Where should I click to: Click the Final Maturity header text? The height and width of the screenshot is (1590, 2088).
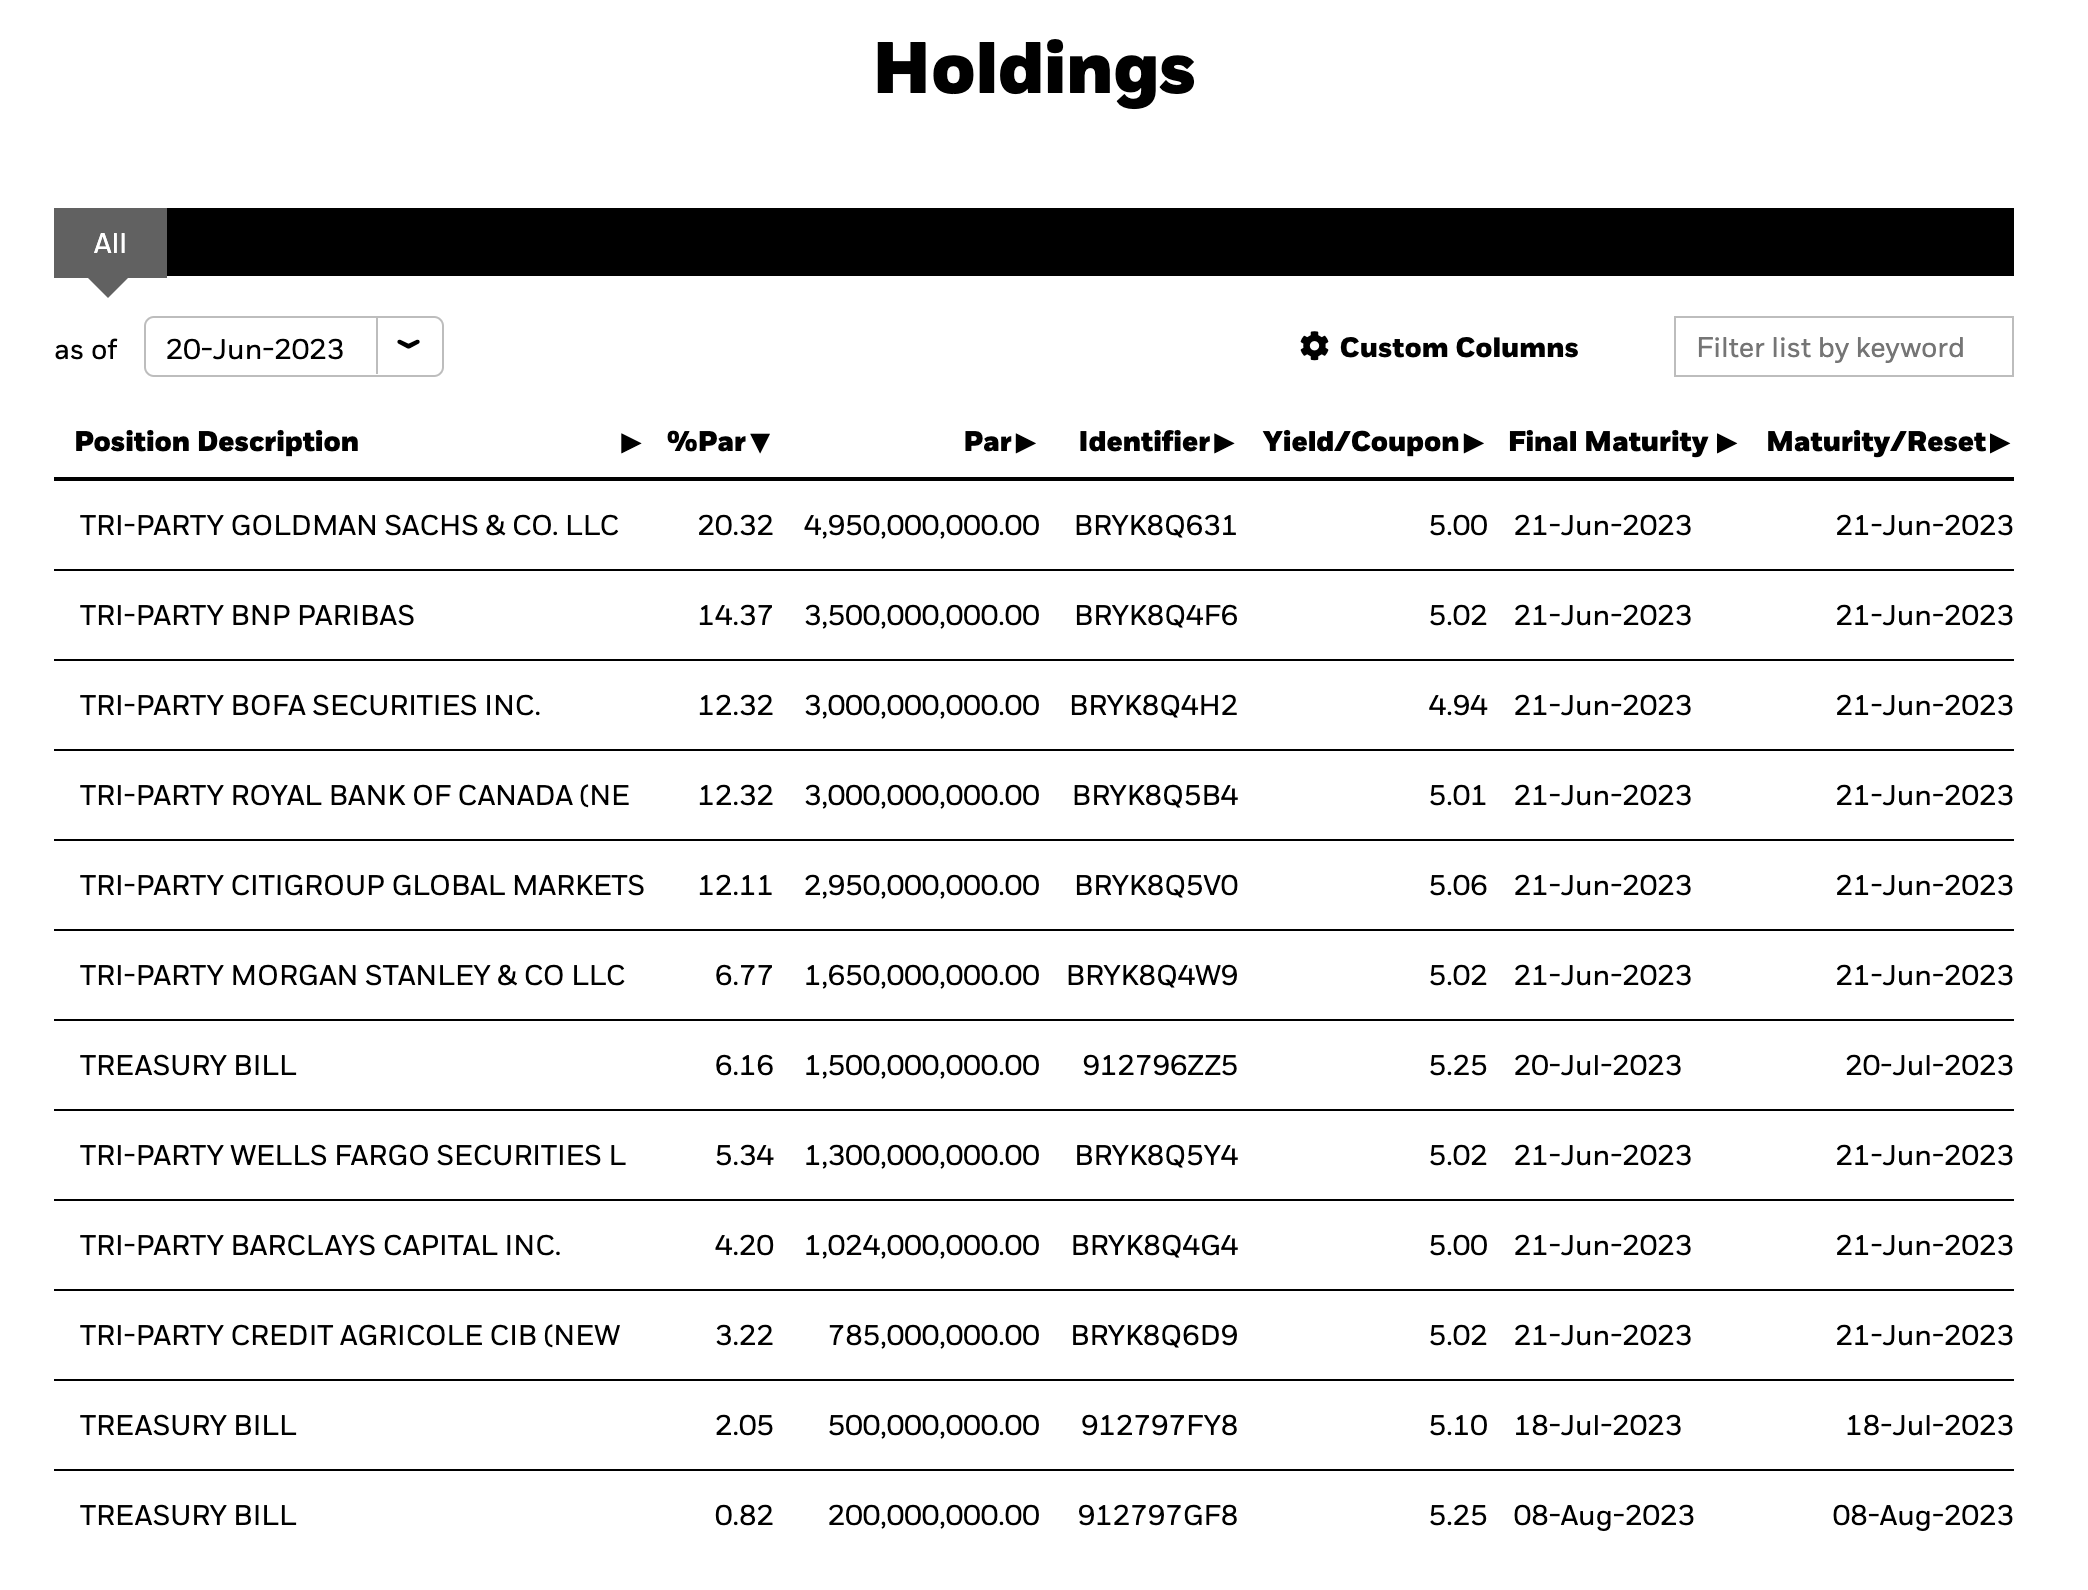pyautogui.click(x=1608, y=442)
